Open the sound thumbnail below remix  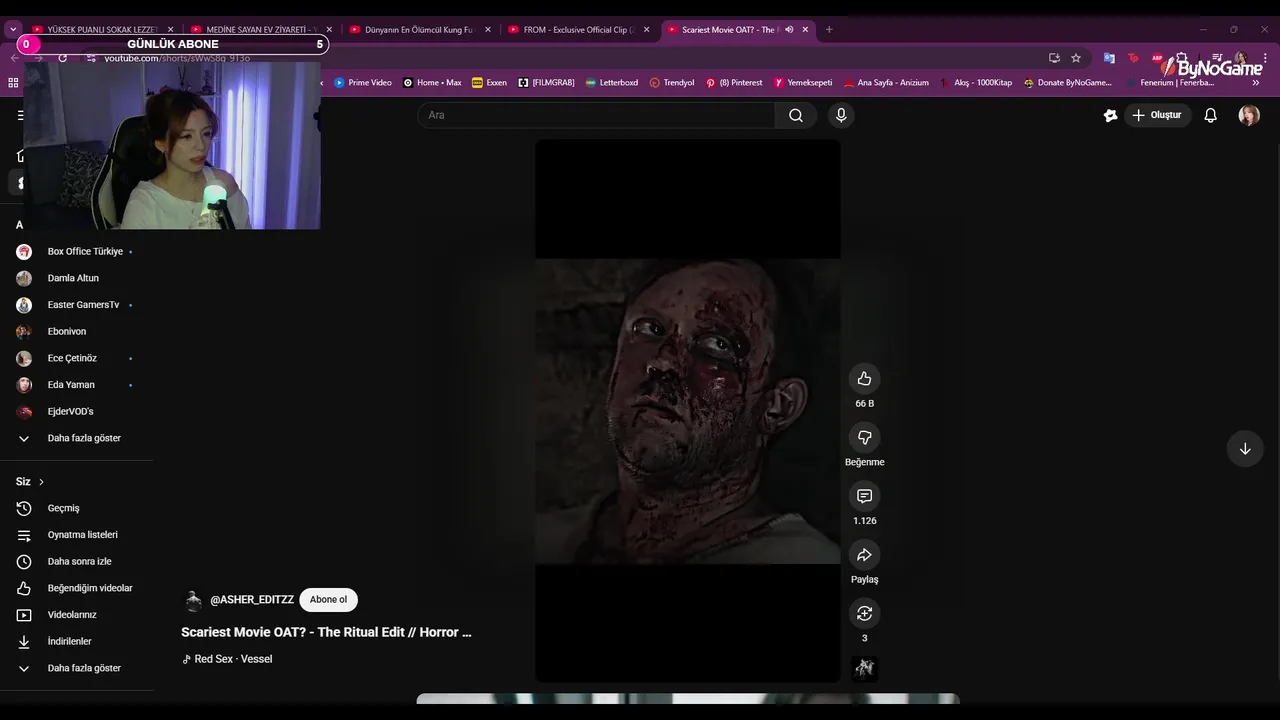click(864, 669)
